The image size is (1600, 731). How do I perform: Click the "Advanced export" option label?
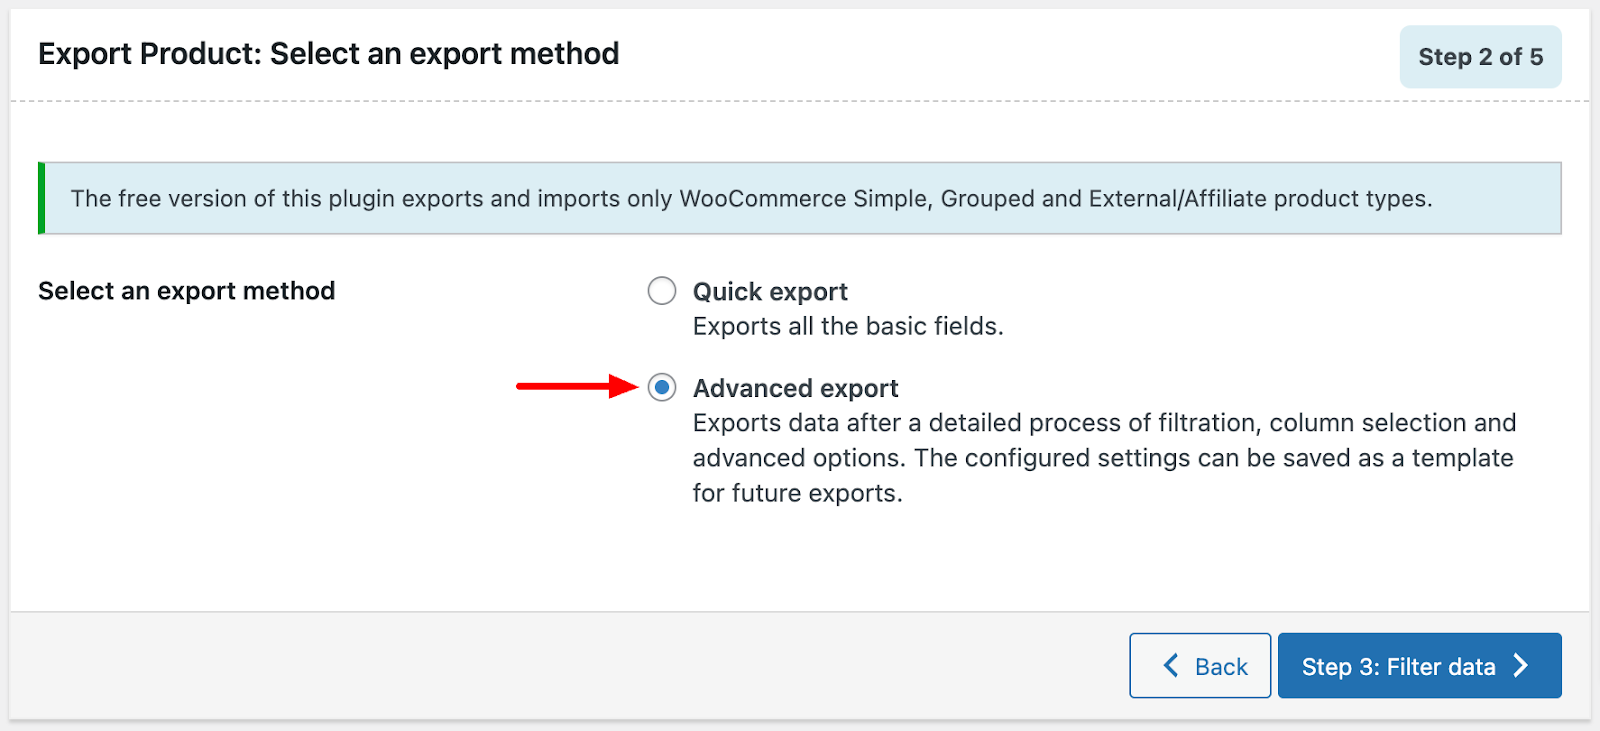click(x=796, y=388)
